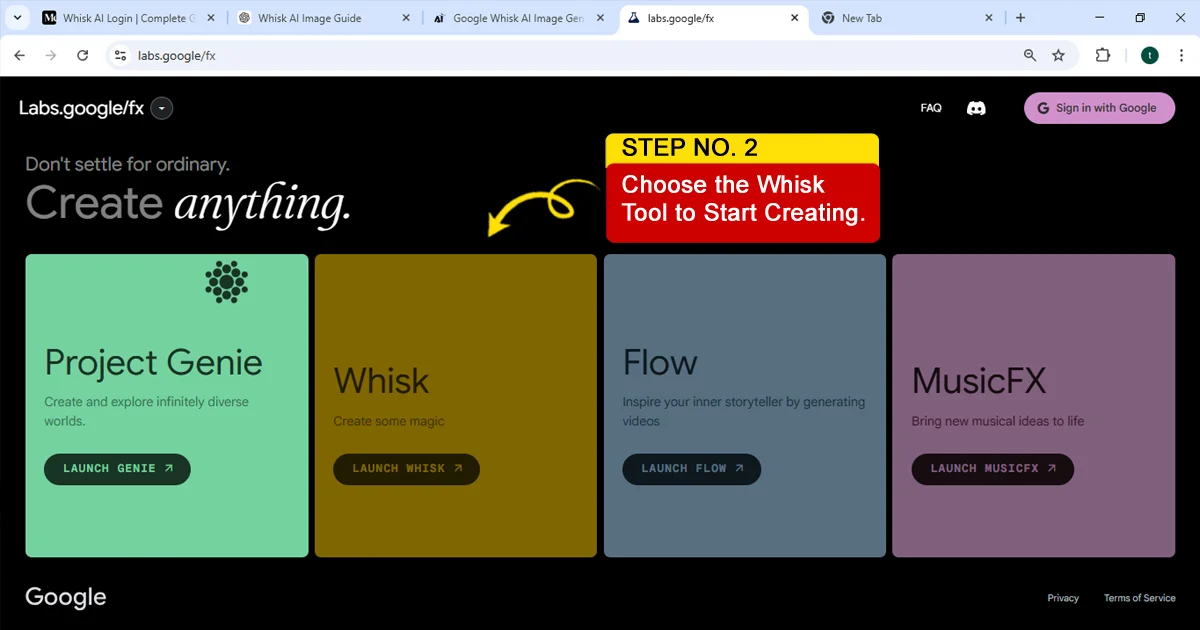This screenshot has width=1200, height=630.
Task: Open a new browser tab
Action: click(1020, 18)
